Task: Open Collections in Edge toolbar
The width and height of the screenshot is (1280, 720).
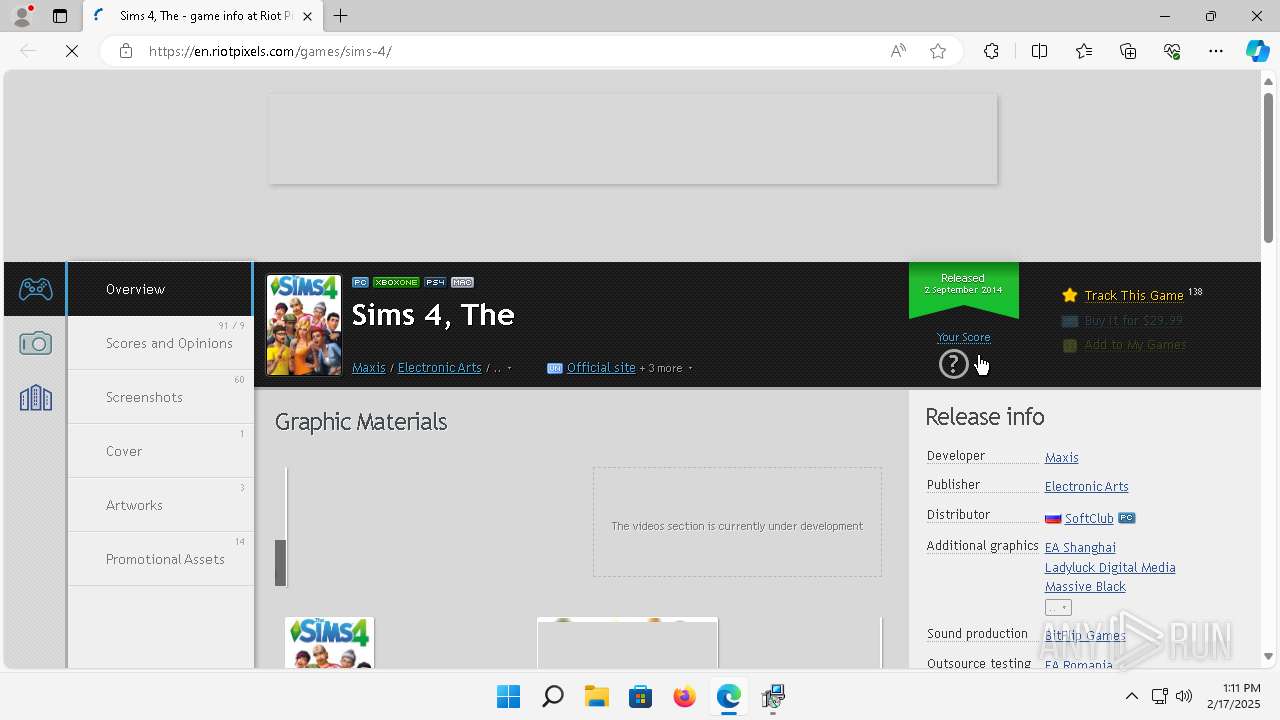Action: 1128,51
